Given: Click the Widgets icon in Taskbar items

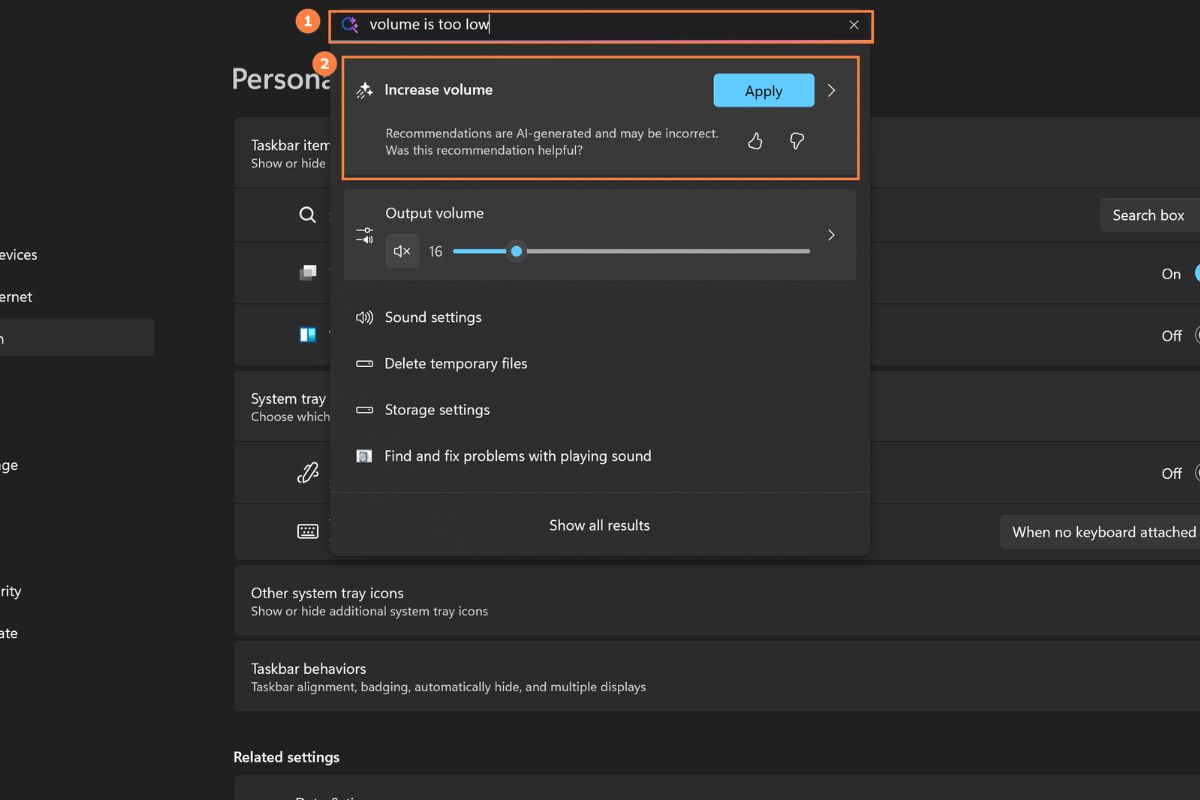Looking at the screenshot, I should pyautogui.click(x=308, y=335).
